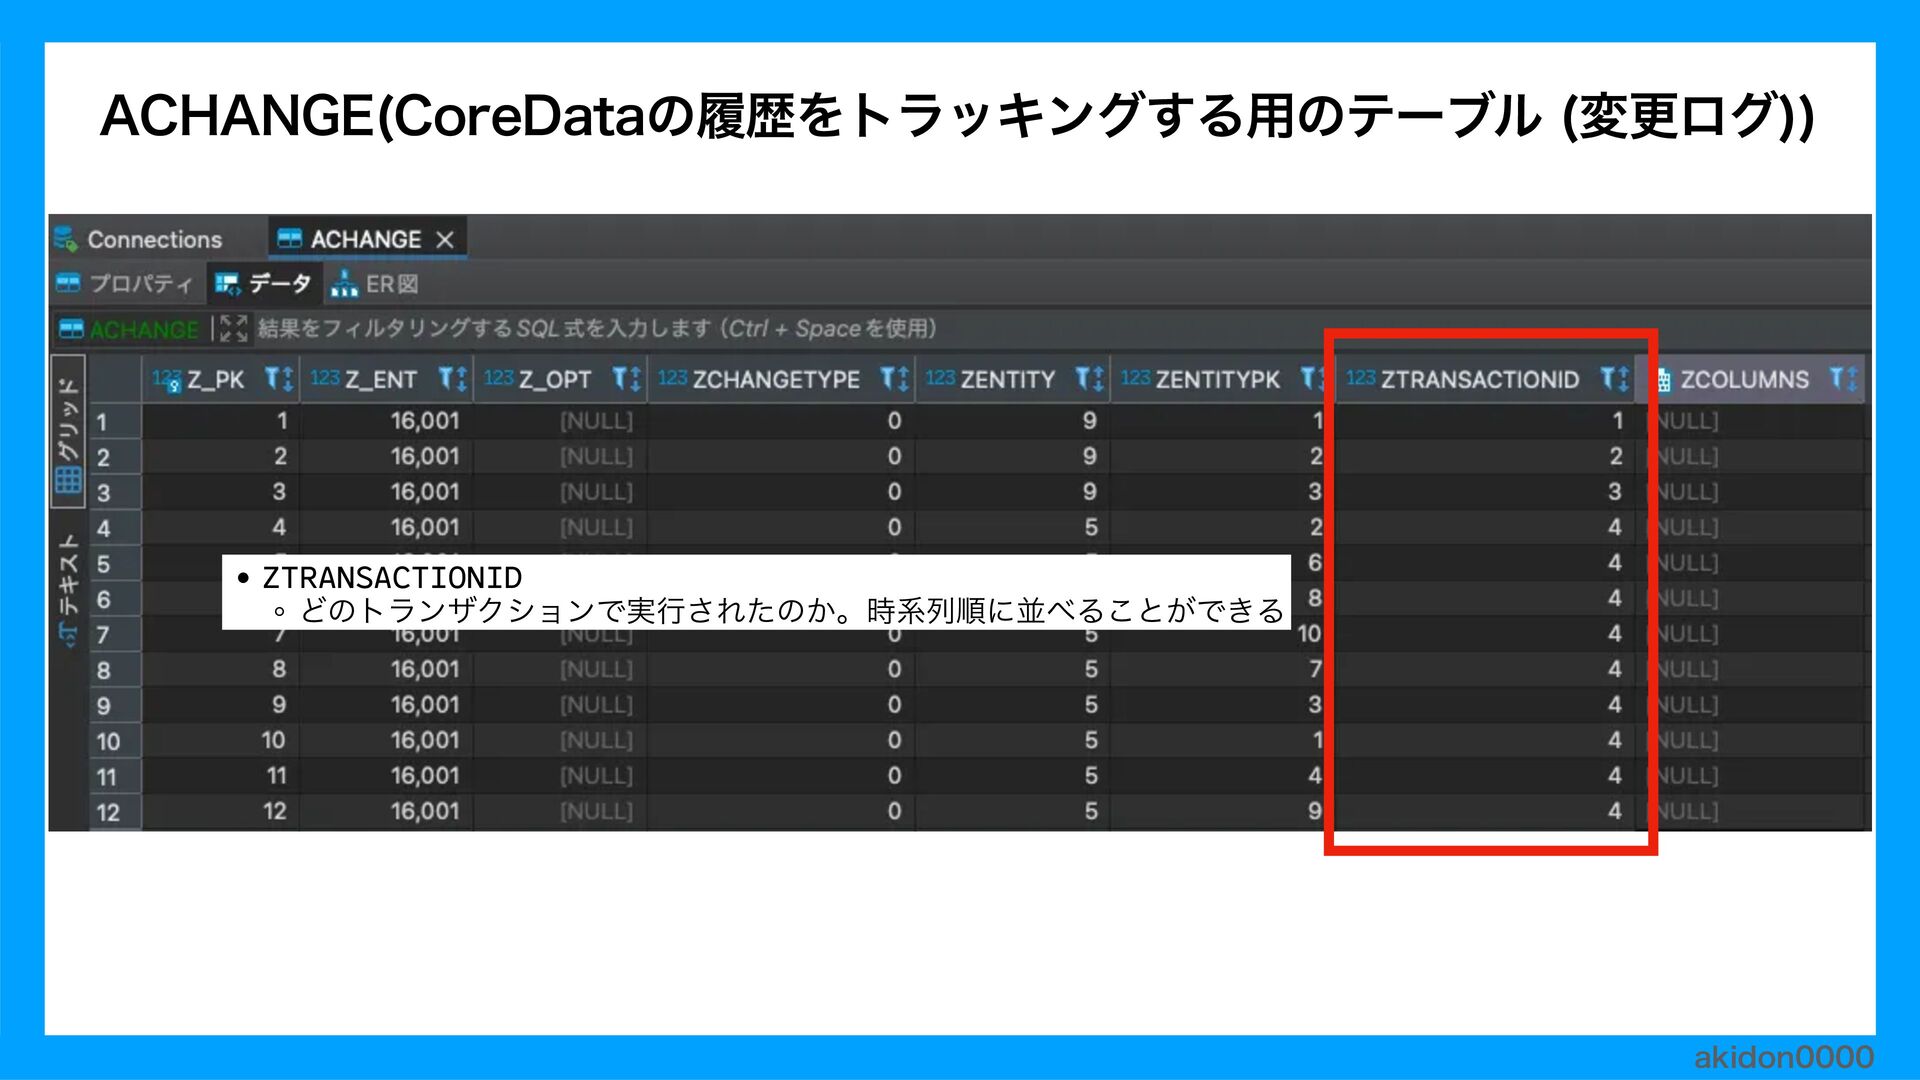Switch to the プロパティ tab
Viewport: 1920px width, 1080px height.
point(140,284)
